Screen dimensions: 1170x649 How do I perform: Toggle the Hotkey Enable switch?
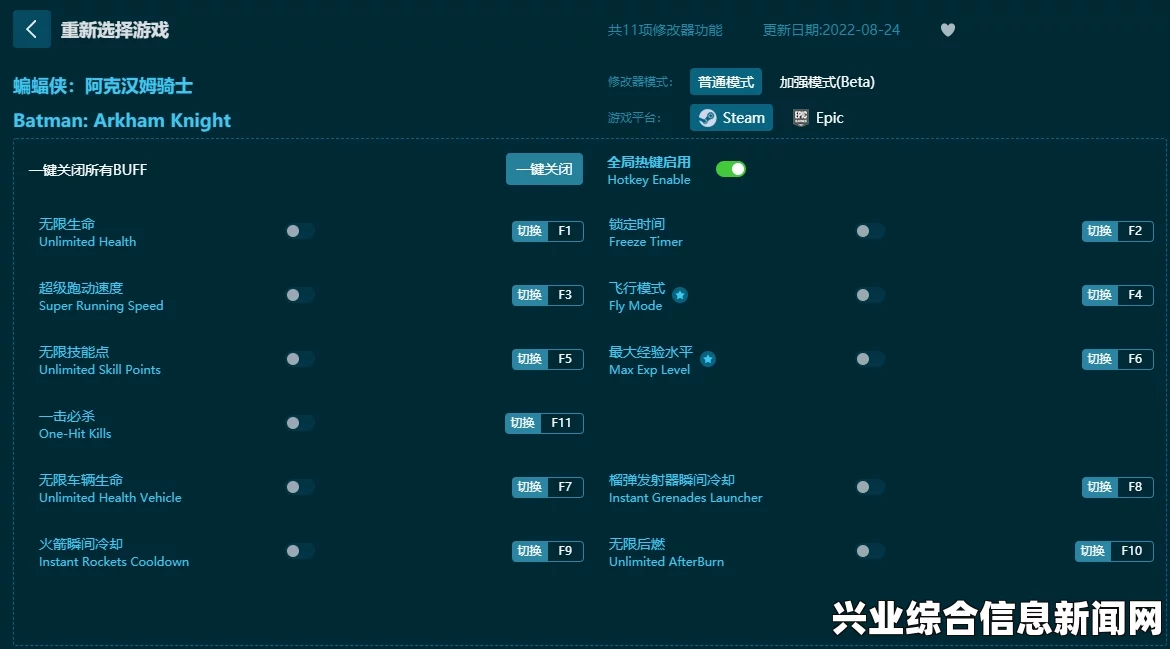coord(731,169)
